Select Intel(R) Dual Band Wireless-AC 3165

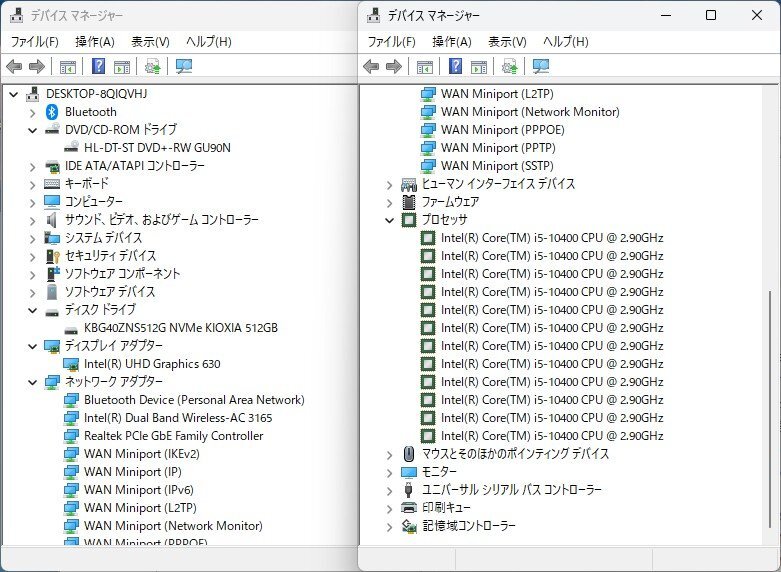178,418
